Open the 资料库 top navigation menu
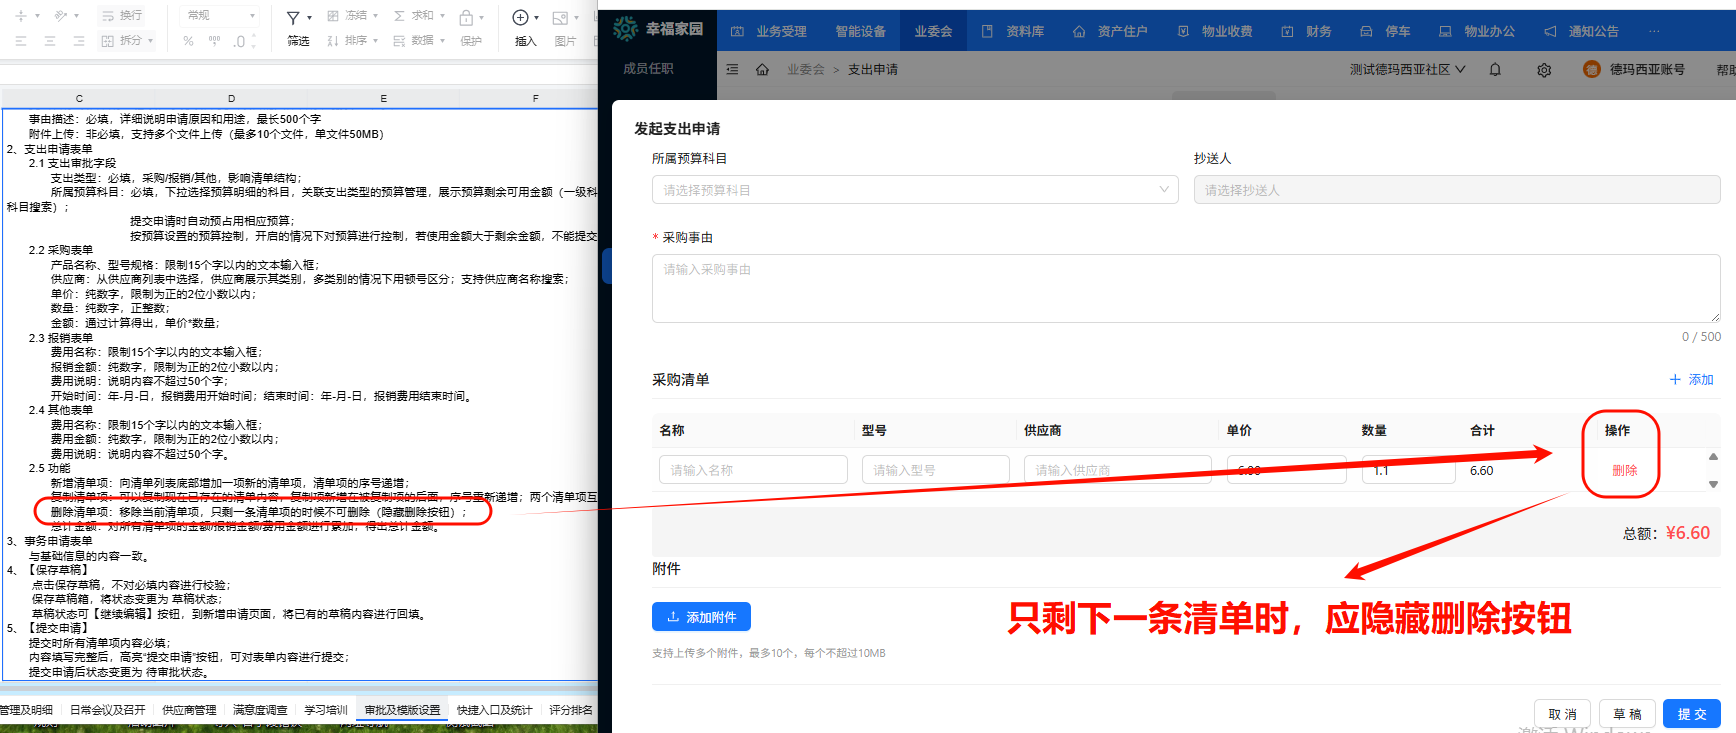Viewport: 1736px width, 733px height. coord(1013,32)
